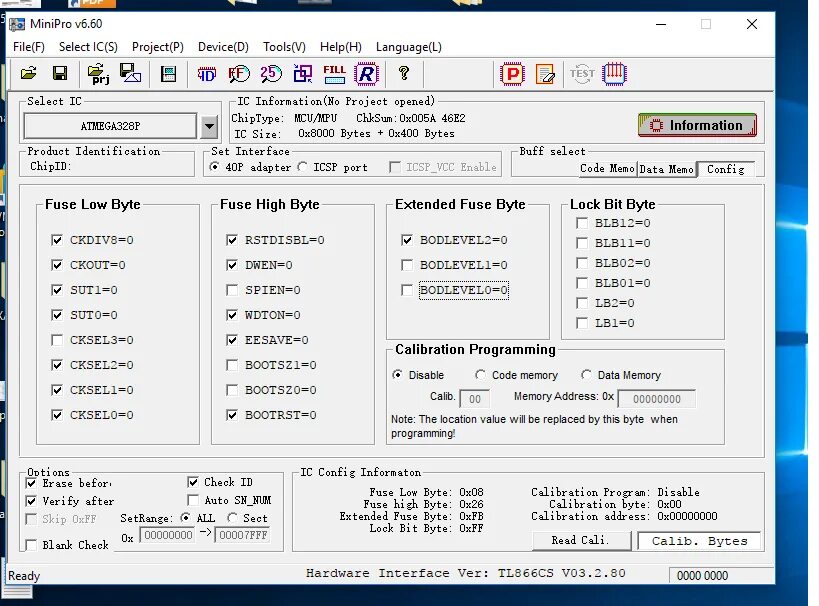Click the 4D chip ID toolbar icon
Screen dimensions: 819x606
206,74
